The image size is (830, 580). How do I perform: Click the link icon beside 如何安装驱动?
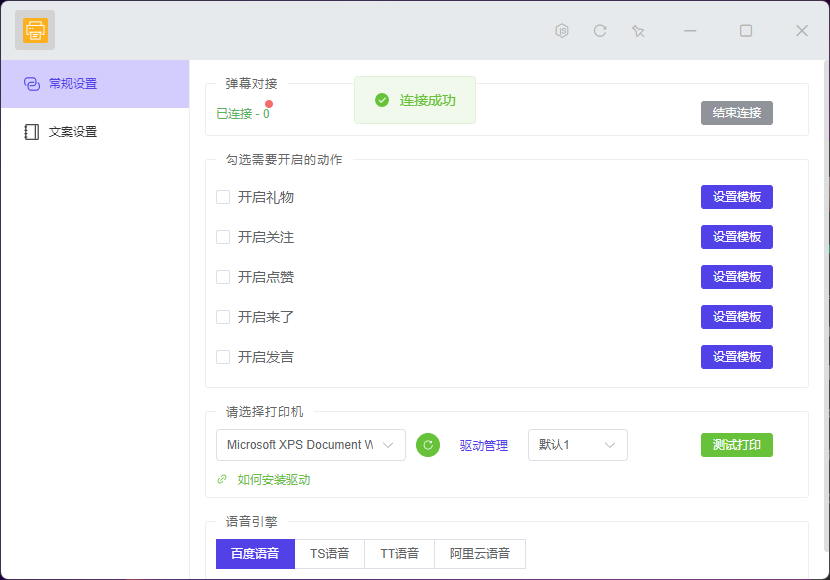[x=222, y=479]
